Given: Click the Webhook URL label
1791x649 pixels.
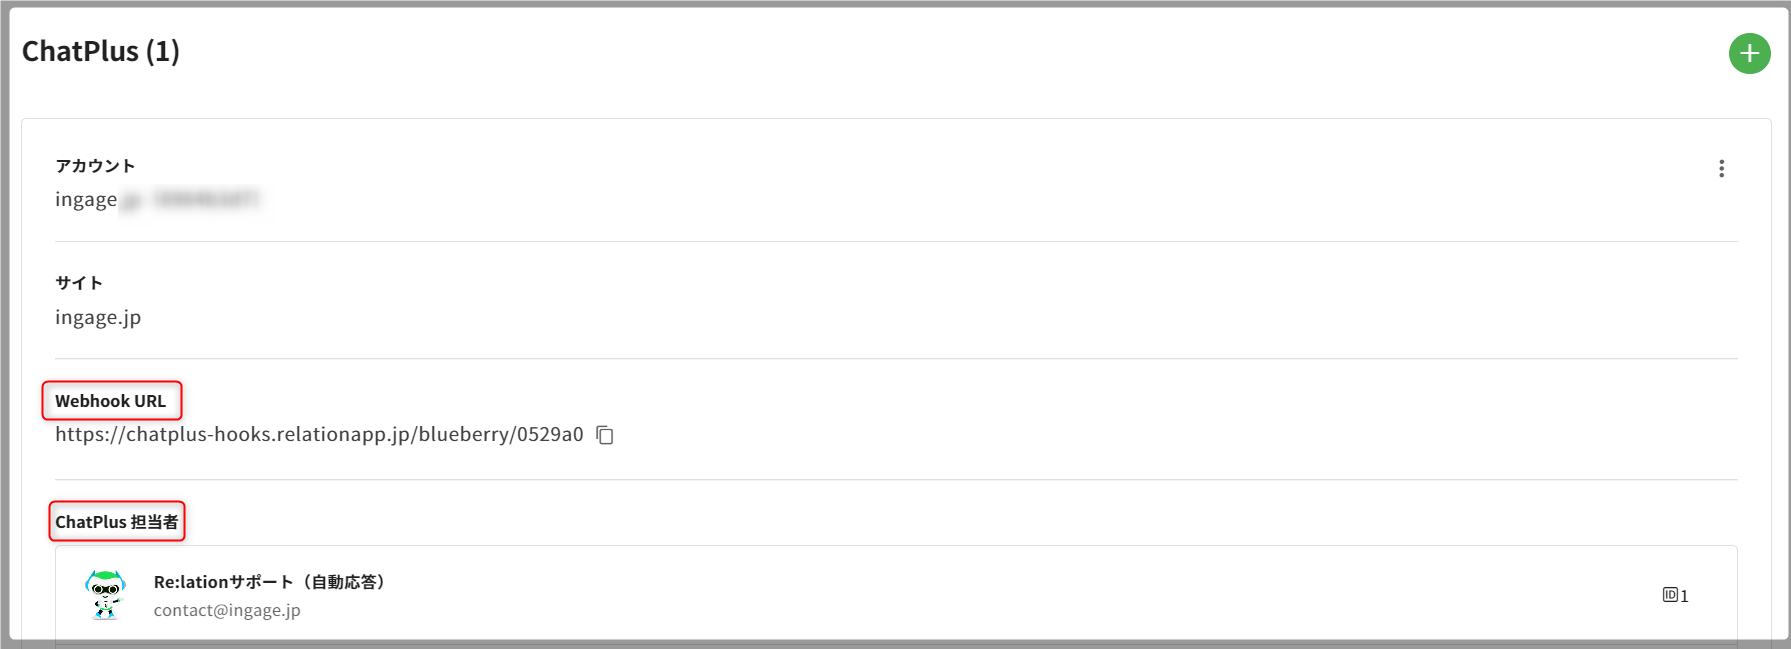Looking at the screenshot, I should pyautogui.click(x=111, y=401).
